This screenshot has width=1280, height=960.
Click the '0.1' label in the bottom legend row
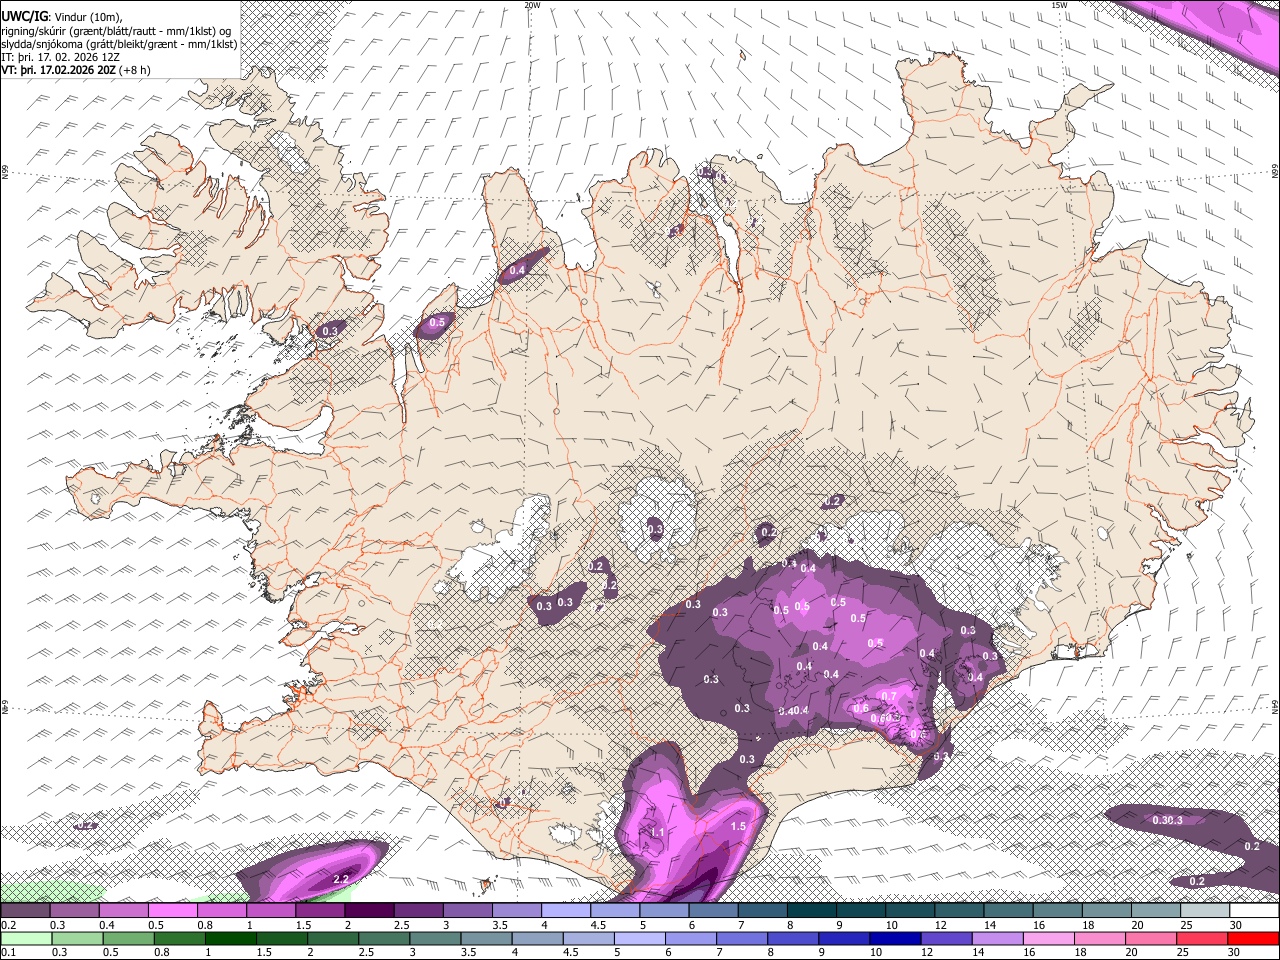tap(7, 953)
